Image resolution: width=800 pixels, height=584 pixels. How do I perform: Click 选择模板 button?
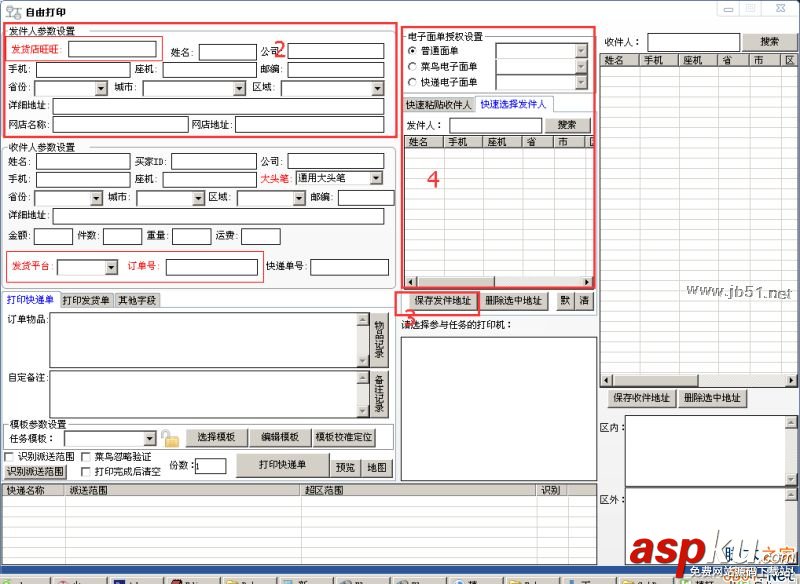(x=216, y=437)
